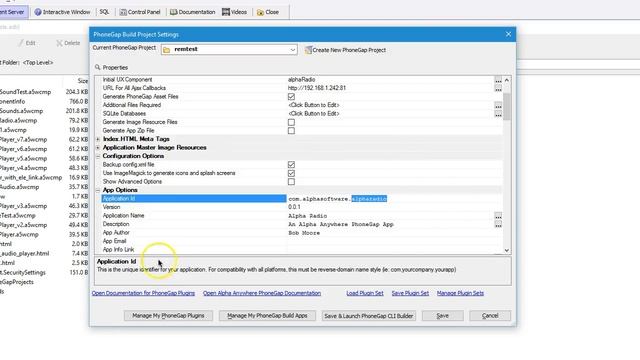The image size is (640, 360).
Task: Click the Initial UX Component value alphaRadio
Action: [302, 80]
